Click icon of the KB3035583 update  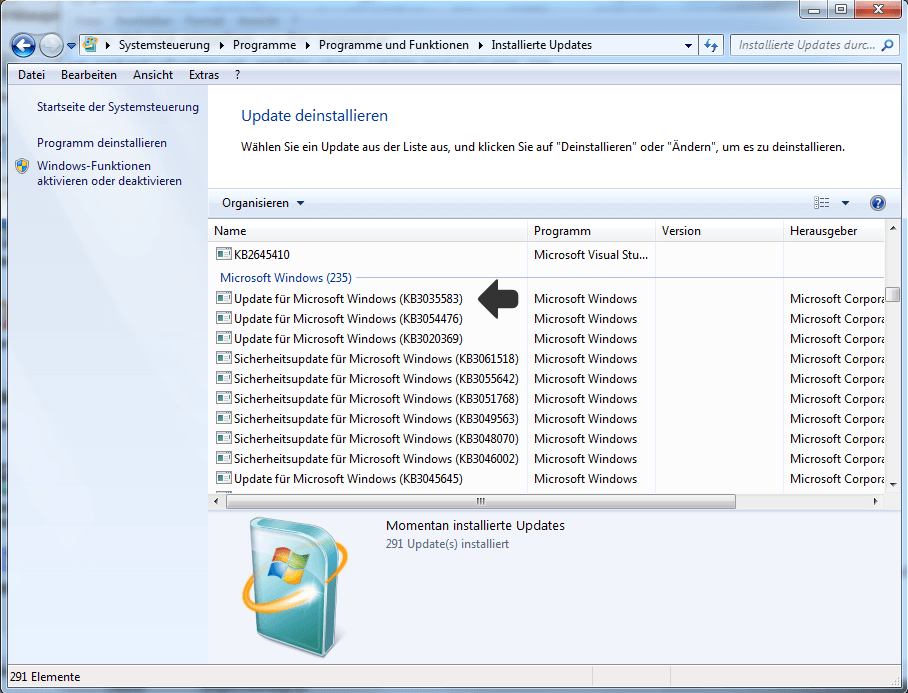pos(224,298)
